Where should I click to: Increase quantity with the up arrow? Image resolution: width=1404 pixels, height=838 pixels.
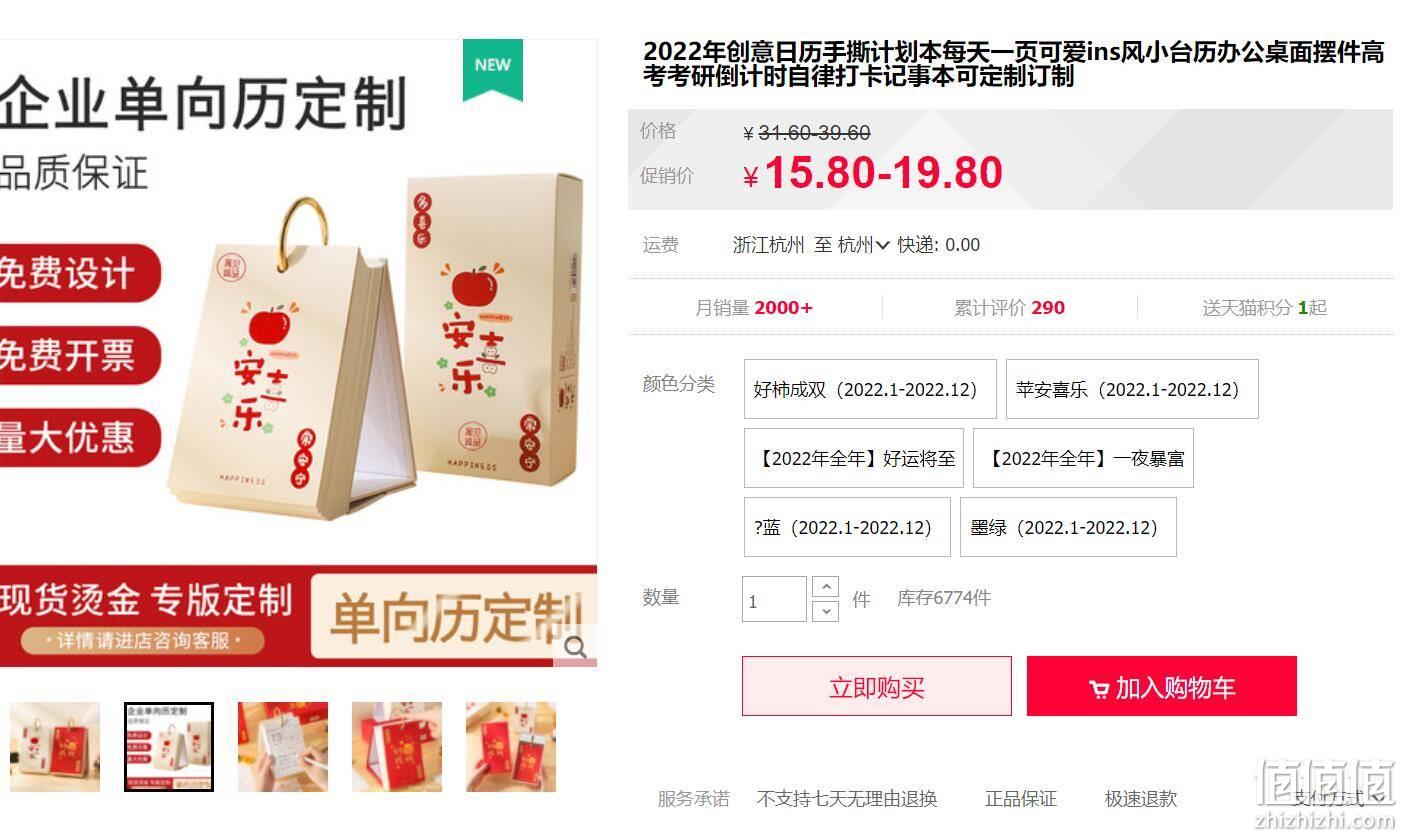pyautogui.click(x=825, y=587)
